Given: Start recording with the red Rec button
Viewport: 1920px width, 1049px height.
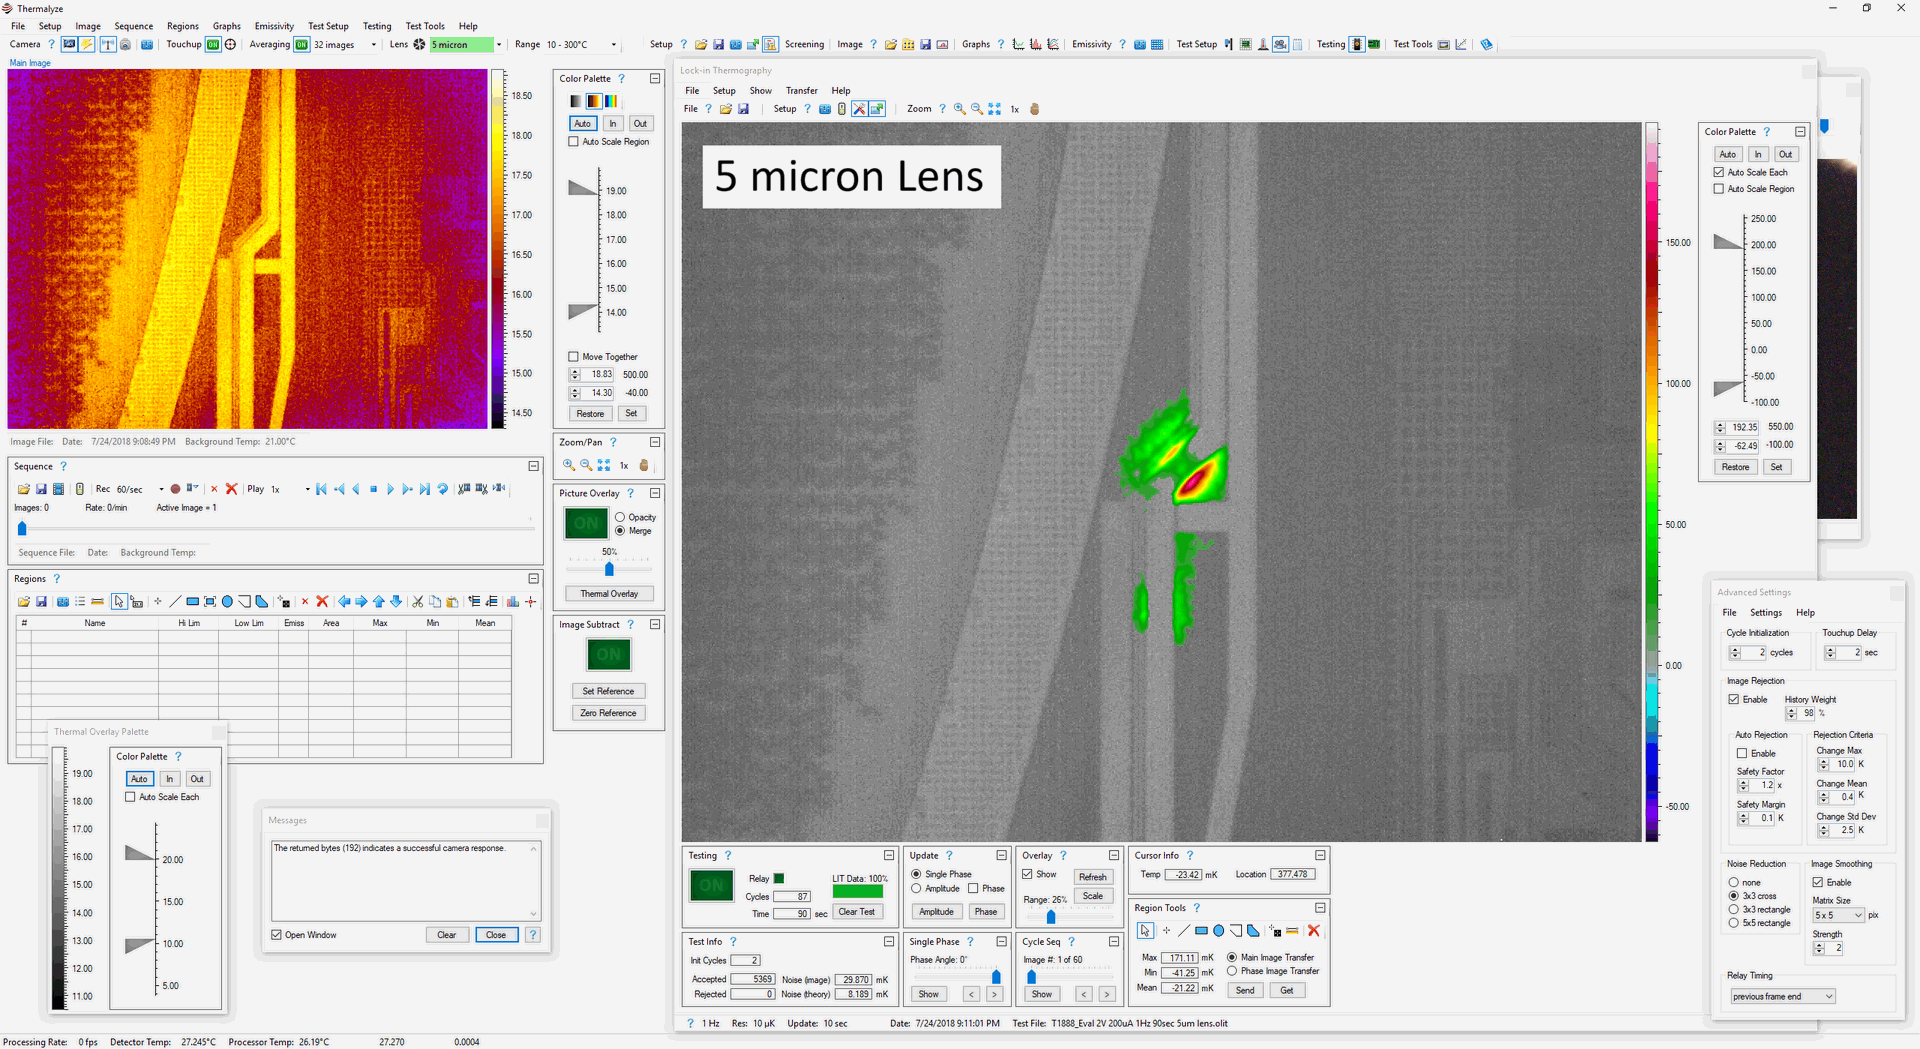Looking at the screenshot, I should coord(175,489).
